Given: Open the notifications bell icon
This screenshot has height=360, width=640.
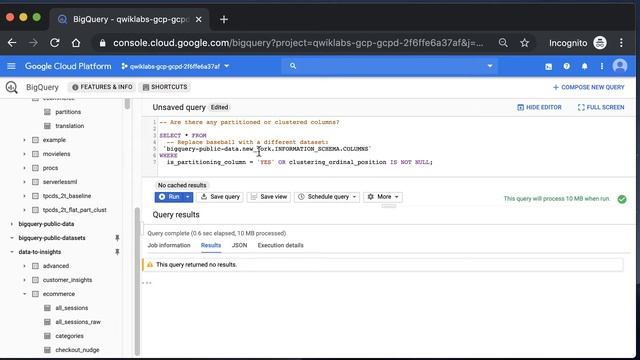Looking at the screenshot, I should 584,66.
